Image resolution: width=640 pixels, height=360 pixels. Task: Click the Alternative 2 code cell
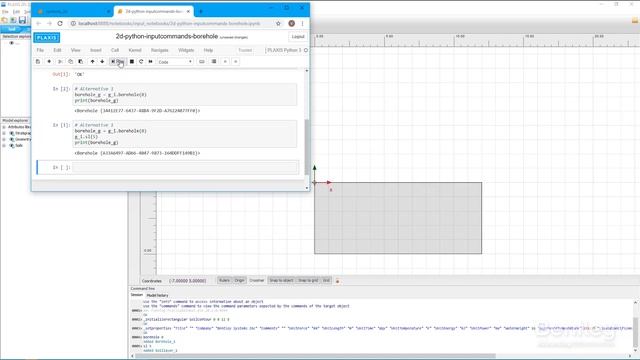click(x=185, y=95)
